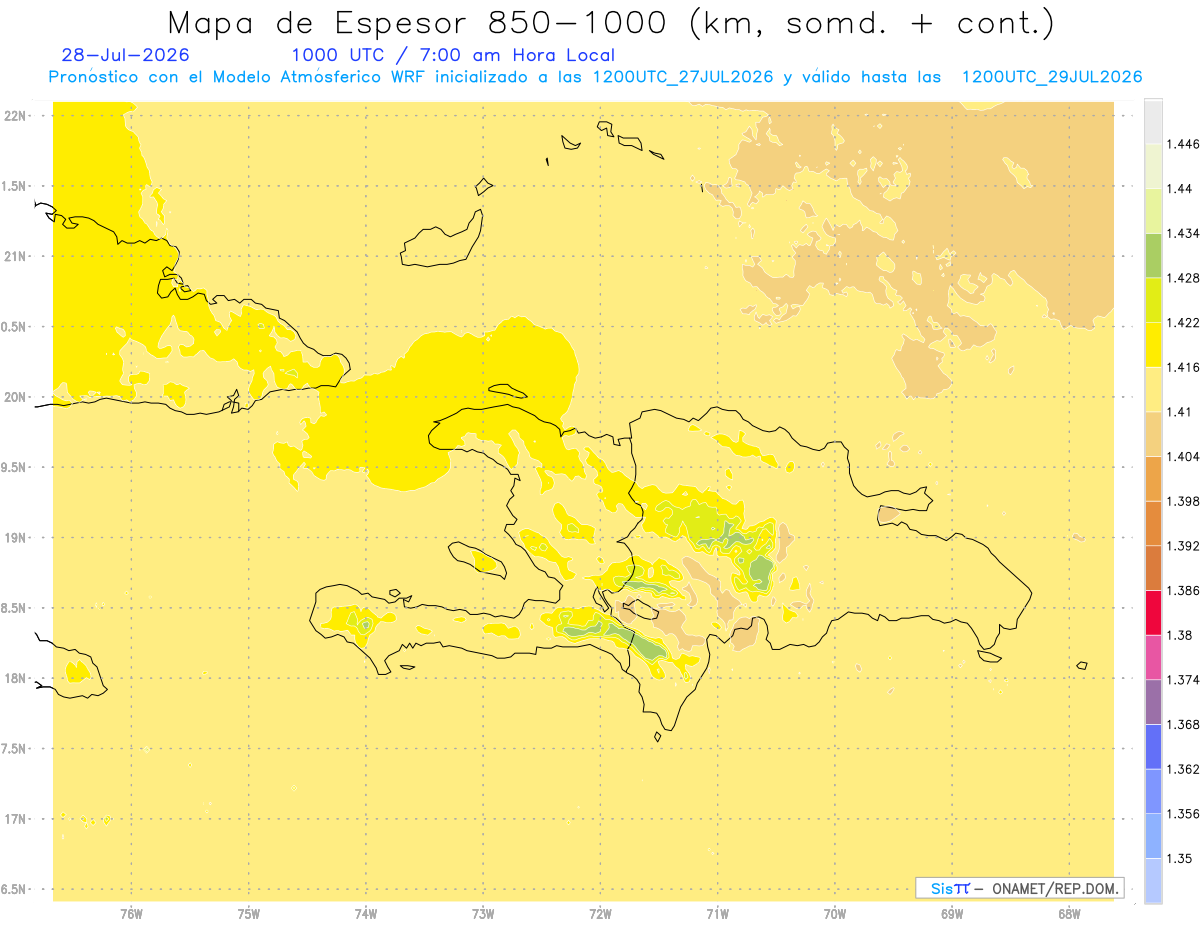Image resolution: width=1200 pixels, height=927 pixels.
Task: Click the '69W' longitude label
Action: pos(952,914)
